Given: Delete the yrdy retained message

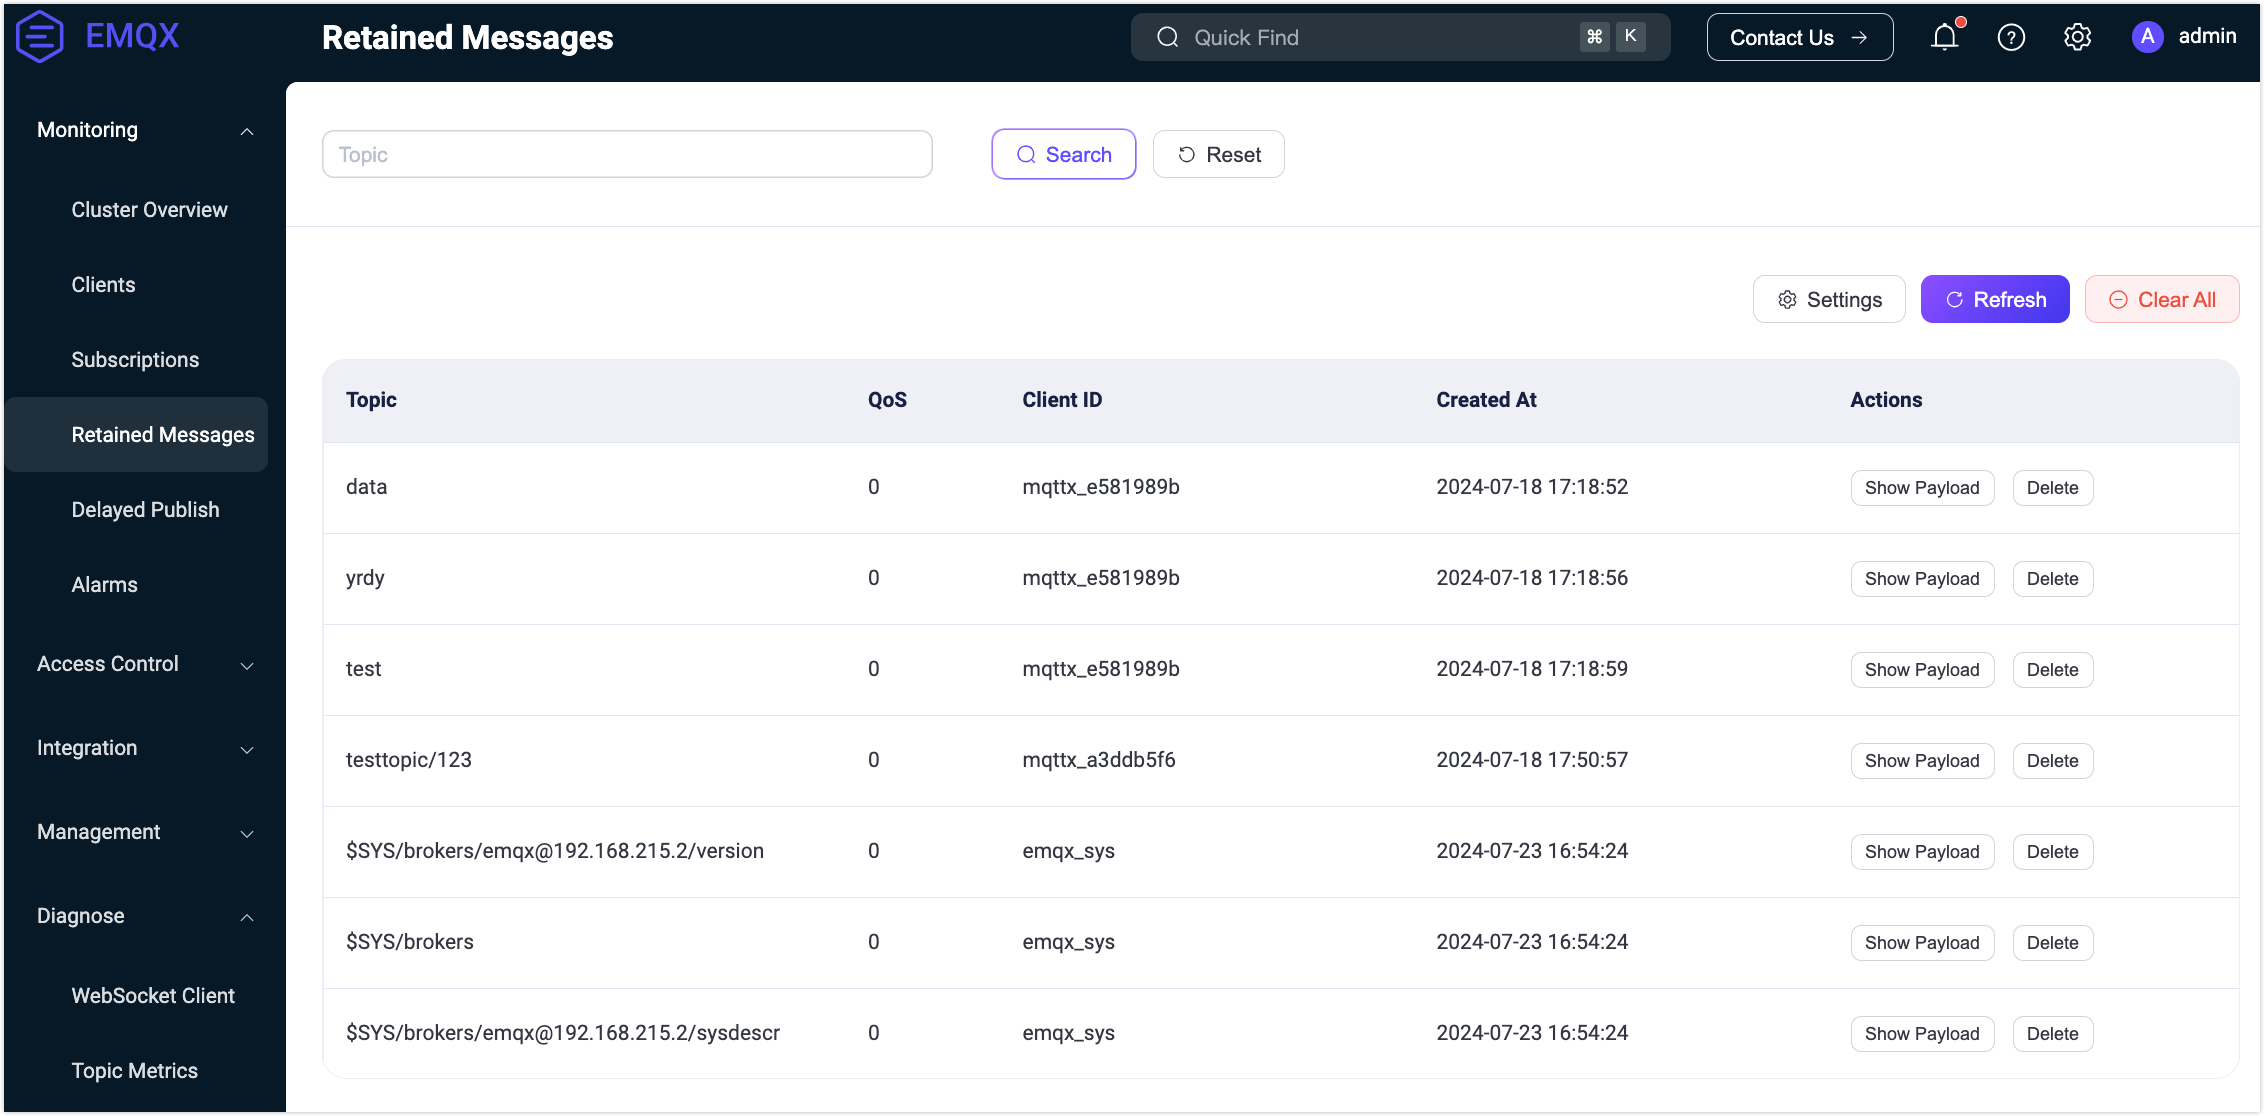Looking at the screenshot, I should coord(2051,579).
